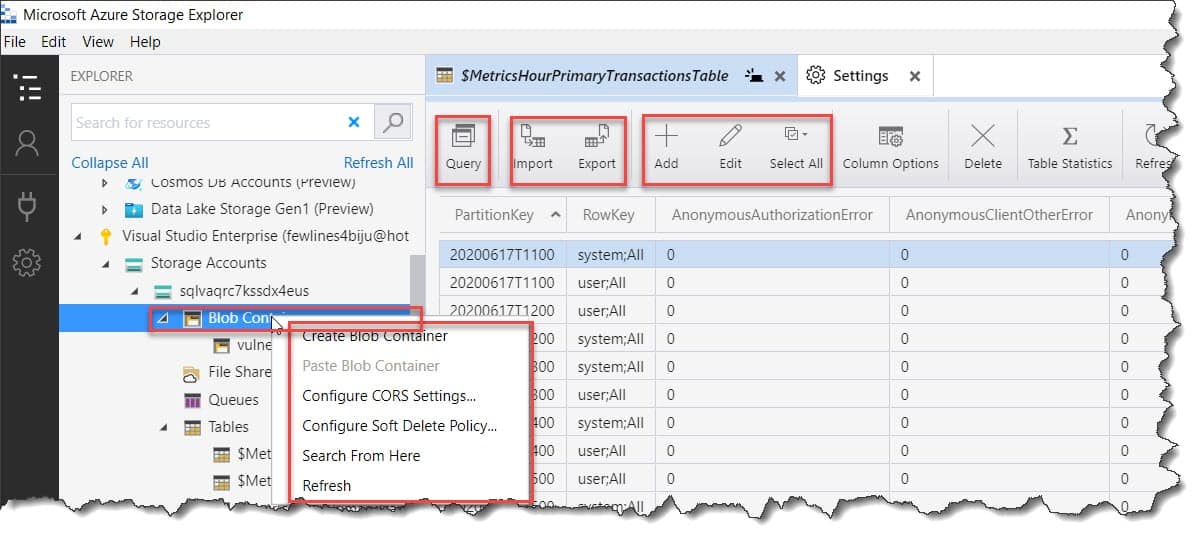This screenshot has height=541, width=1202.
Task: Expand Data Lake Storage Gen1 node
Action: (x=107, y=209)
